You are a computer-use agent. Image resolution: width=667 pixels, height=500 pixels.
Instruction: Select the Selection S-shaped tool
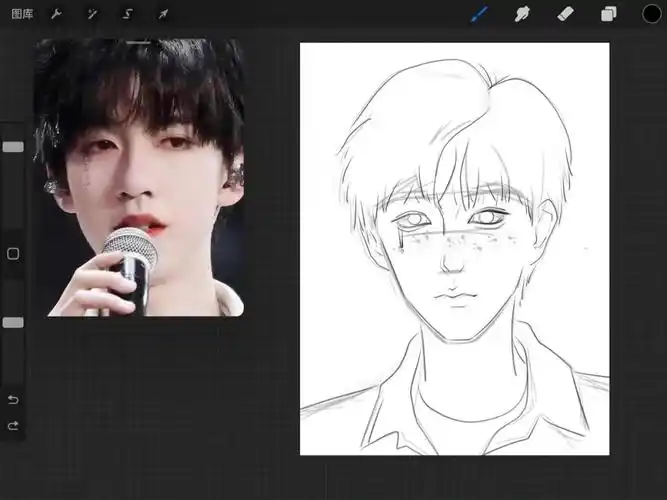tap(128, 14)
